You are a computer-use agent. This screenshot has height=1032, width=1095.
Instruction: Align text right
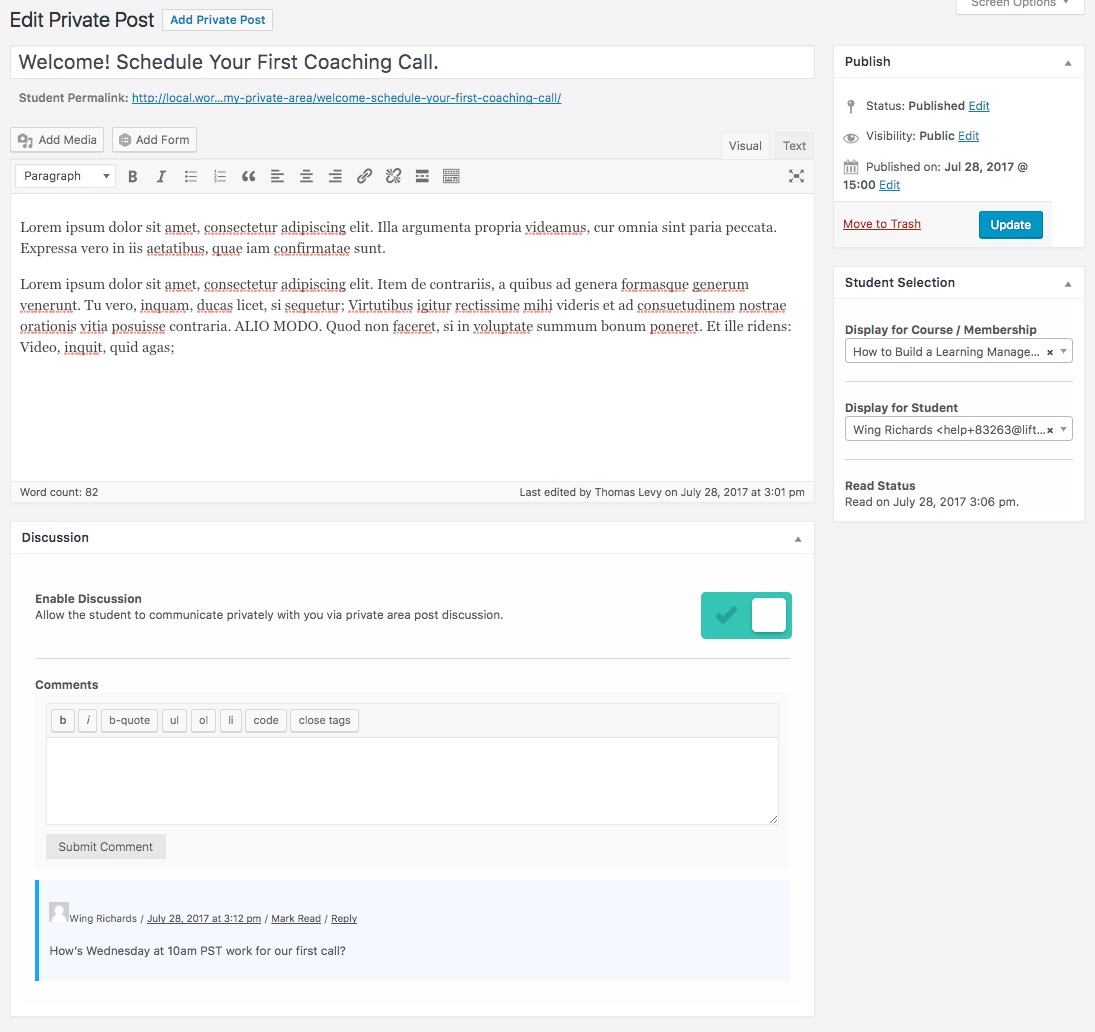pyautogui.click(x=335, y=177)
